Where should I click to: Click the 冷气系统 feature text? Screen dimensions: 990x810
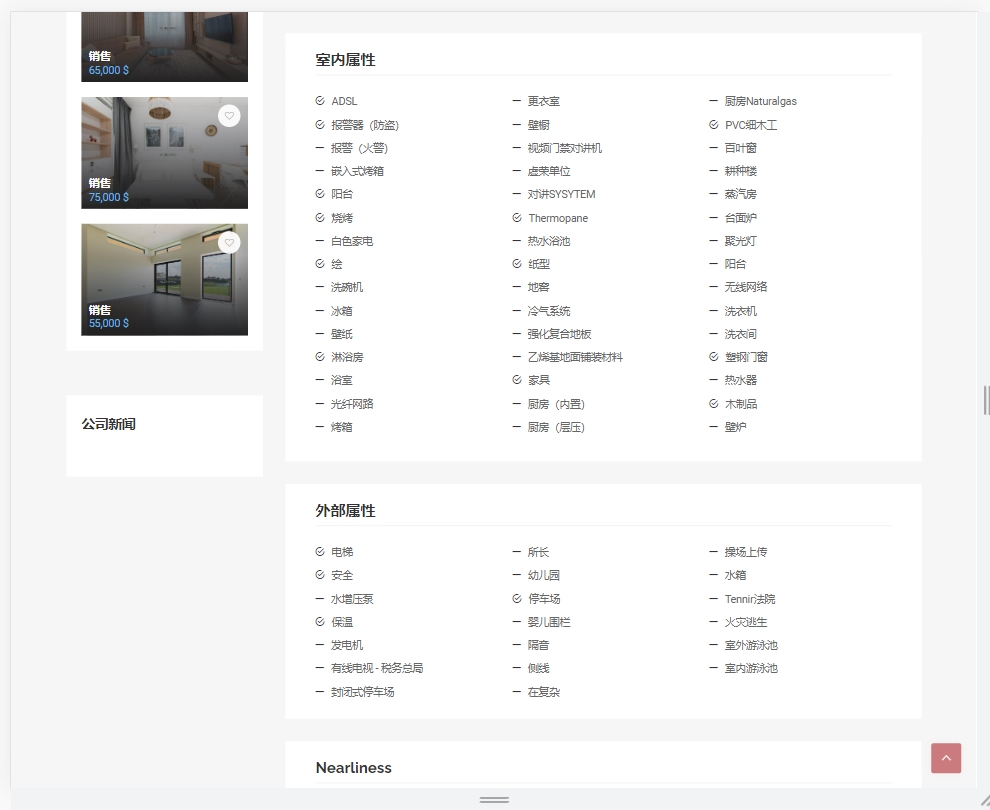(549, 311)
